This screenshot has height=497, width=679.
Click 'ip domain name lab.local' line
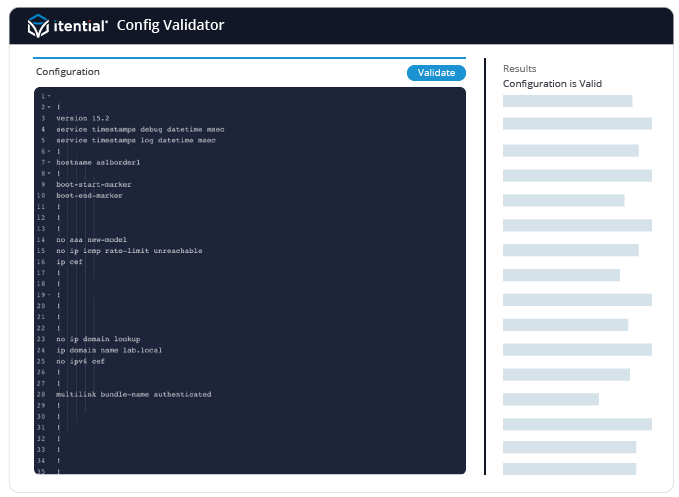[109, 350]
